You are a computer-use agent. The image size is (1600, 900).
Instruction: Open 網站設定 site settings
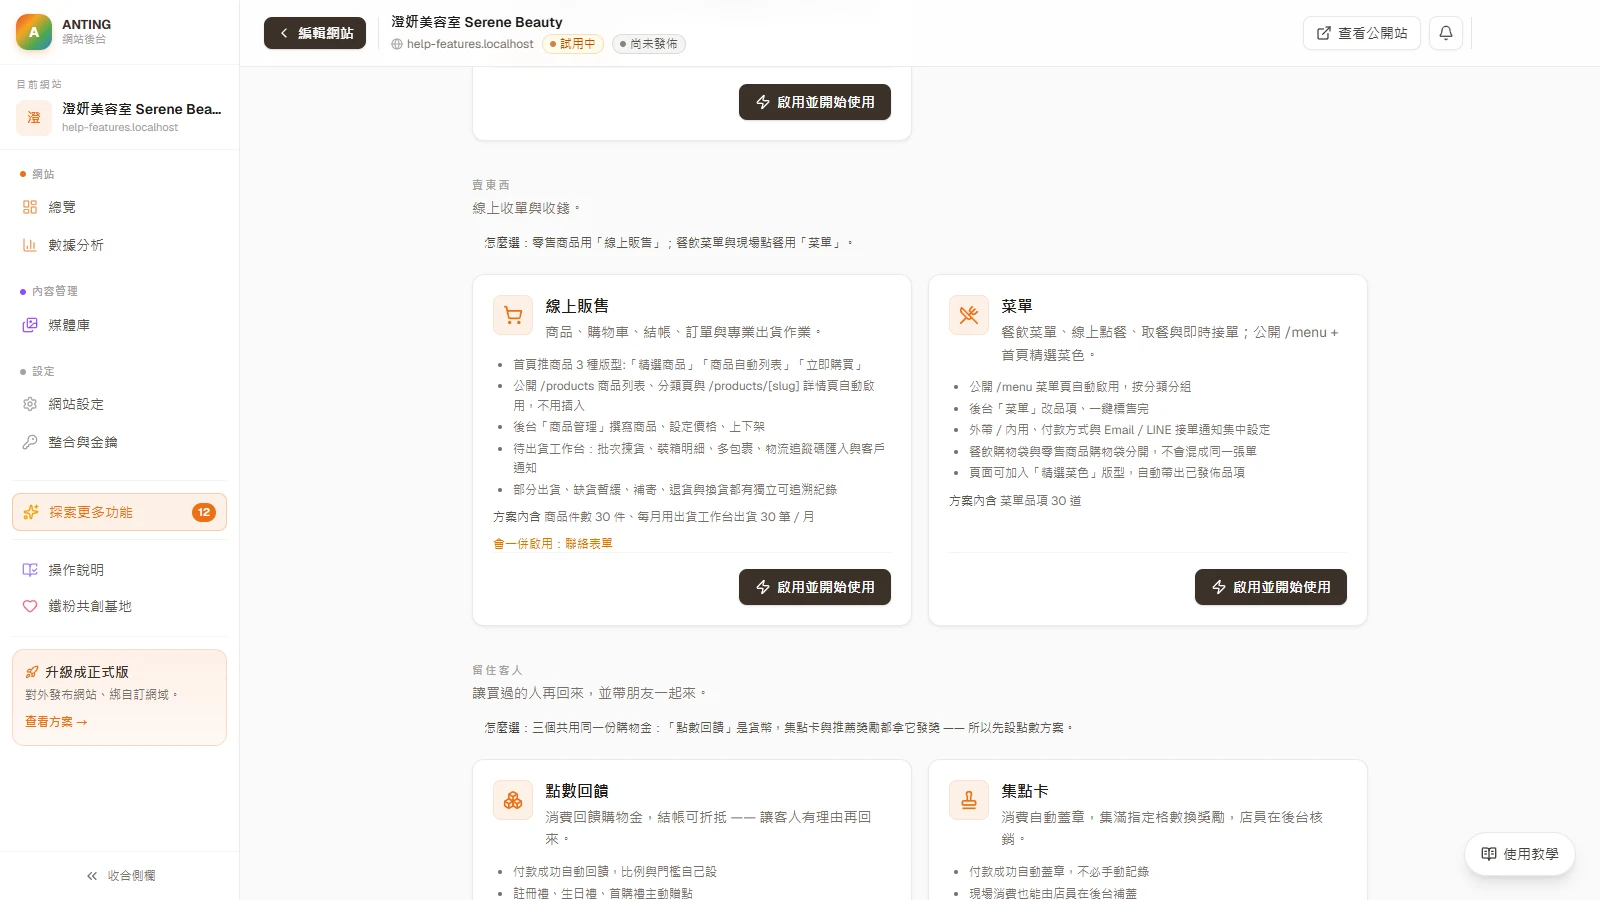tap(119, 404)
